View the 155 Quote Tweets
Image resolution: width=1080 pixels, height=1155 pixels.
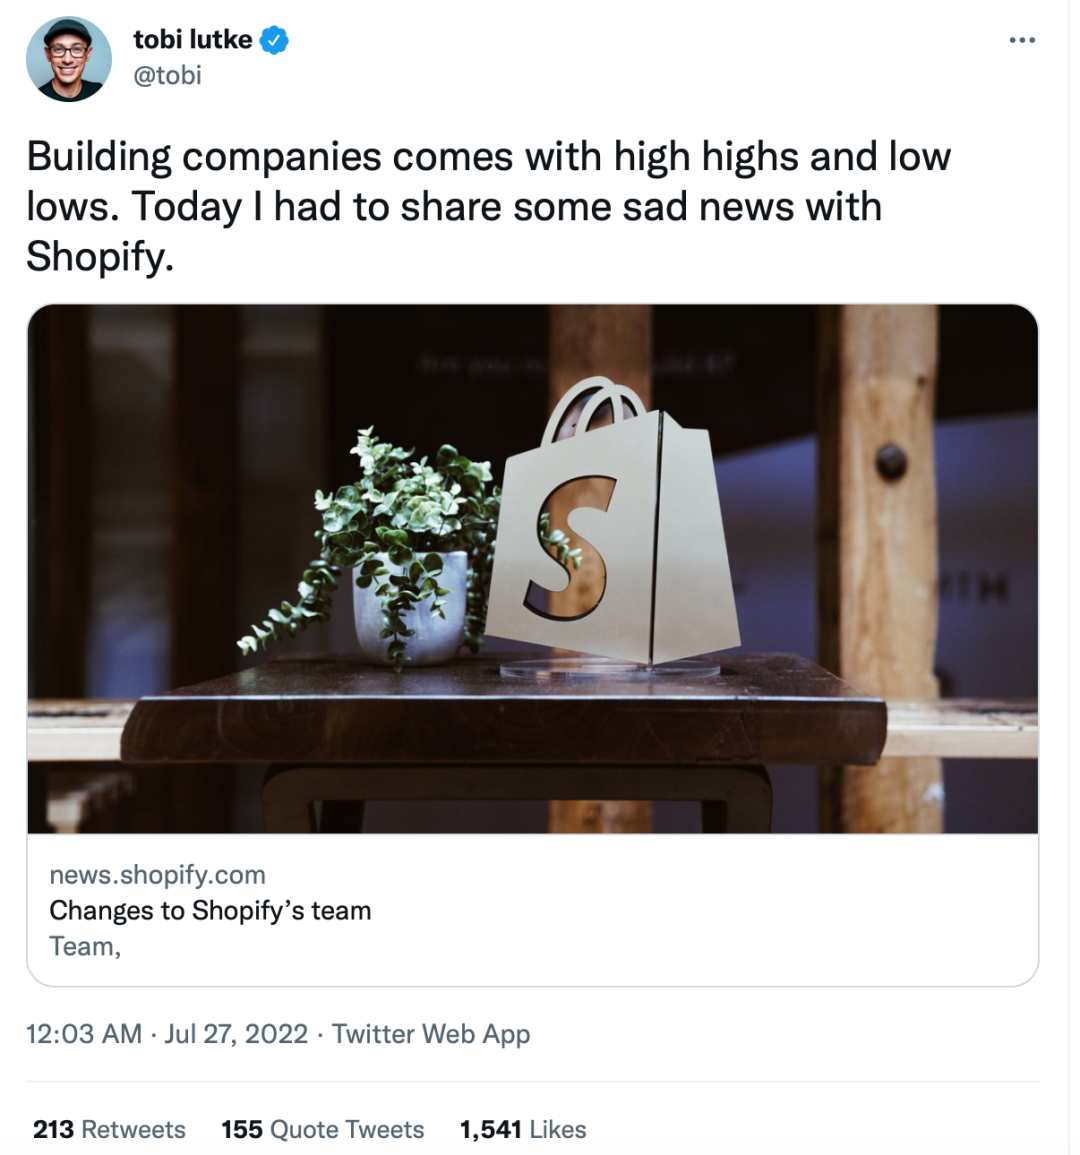click(323, 1129)
